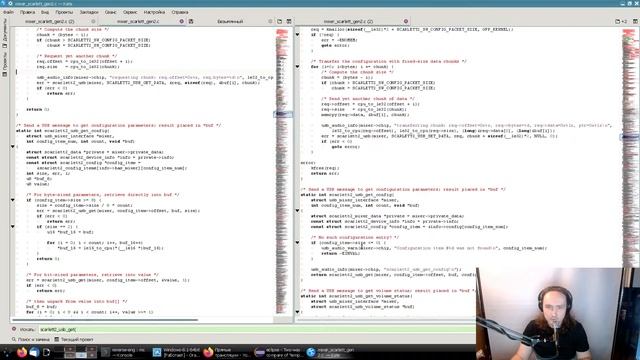Switch to the Konsole taskbar window
This screenshot has width=640, height=360.
click(124, 352)
